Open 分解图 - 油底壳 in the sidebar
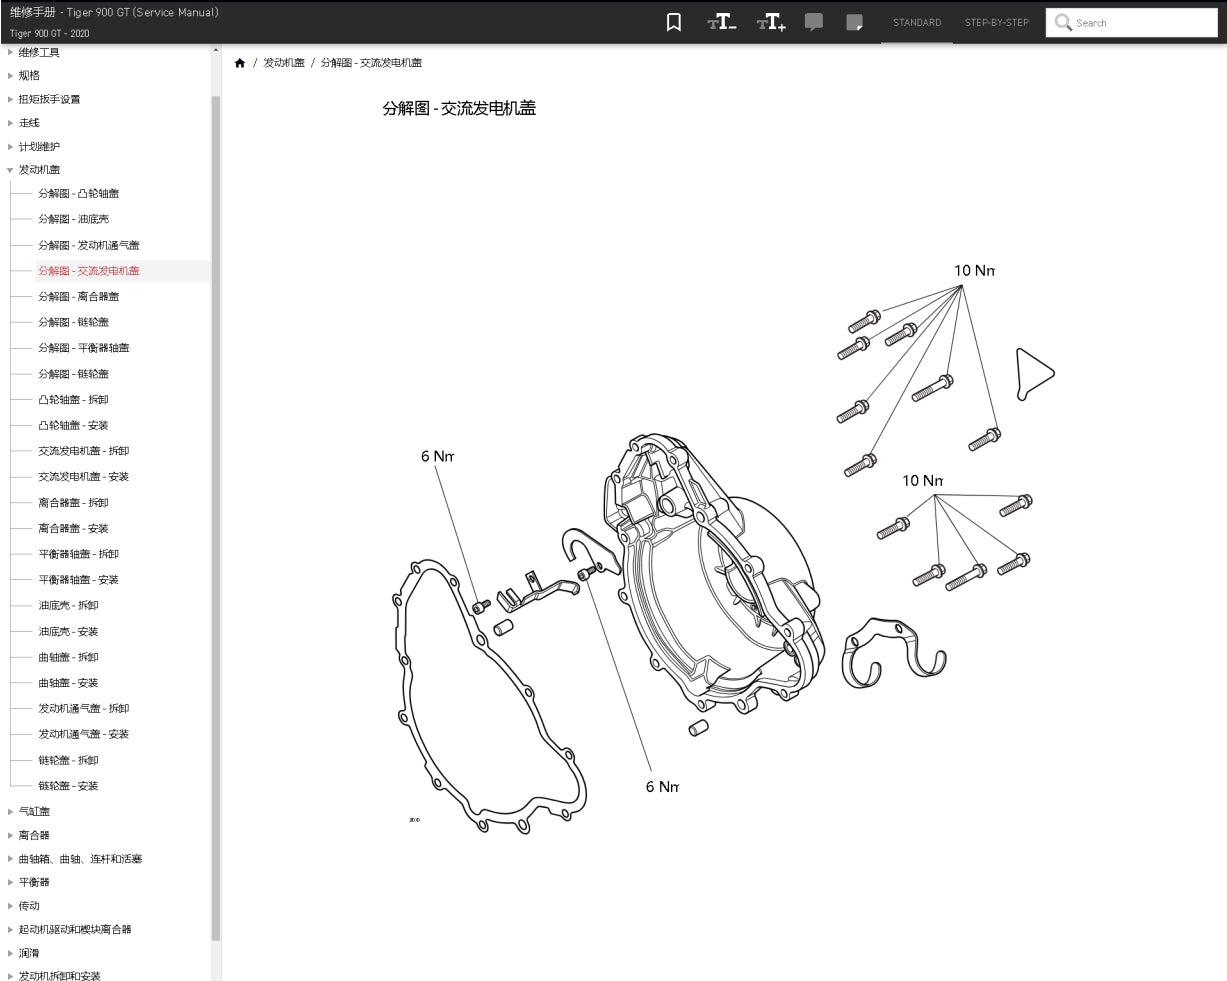 [x=74, y=219]
